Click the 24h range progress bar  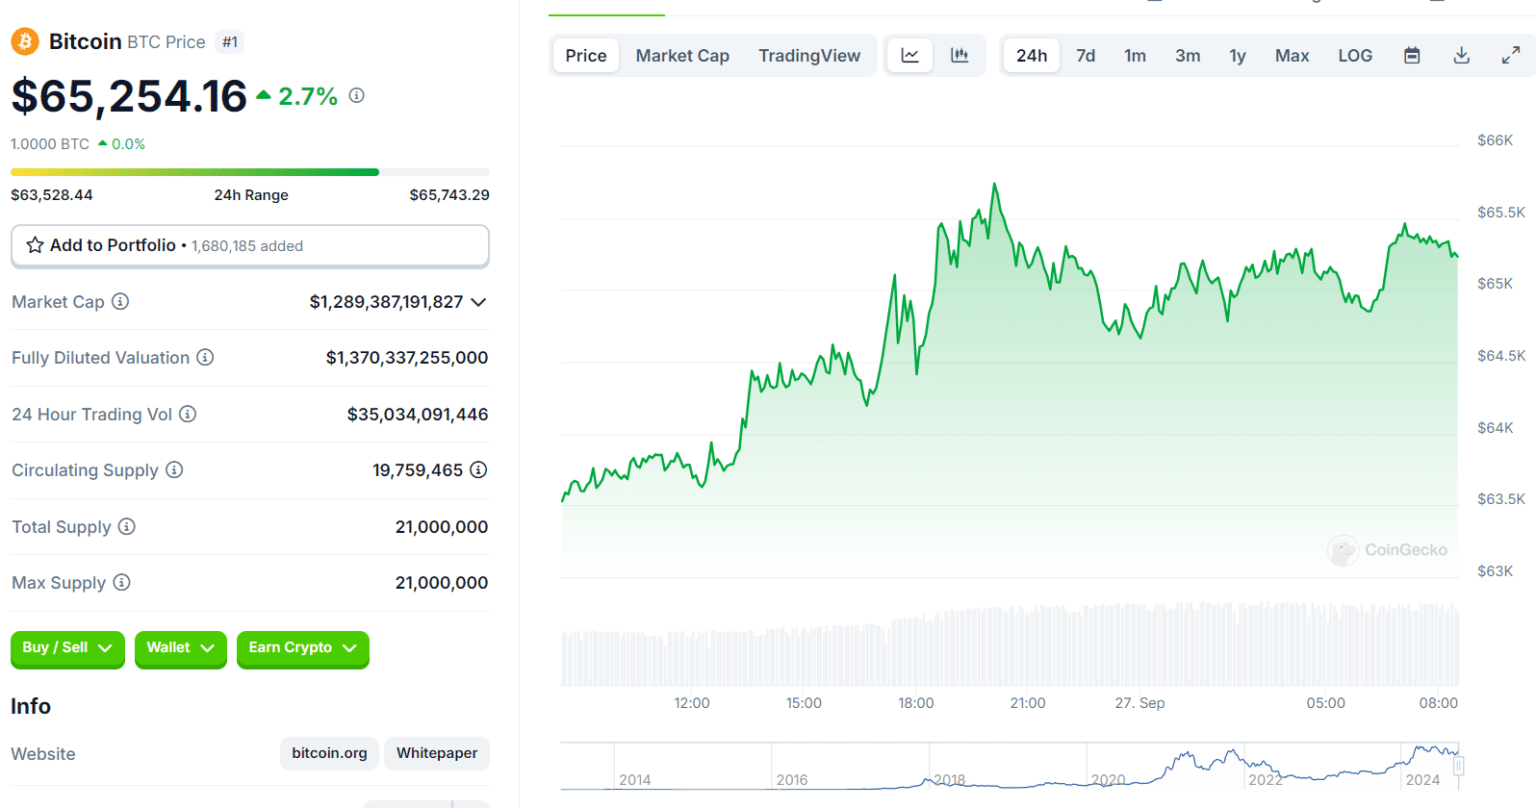tap(250, 172)
